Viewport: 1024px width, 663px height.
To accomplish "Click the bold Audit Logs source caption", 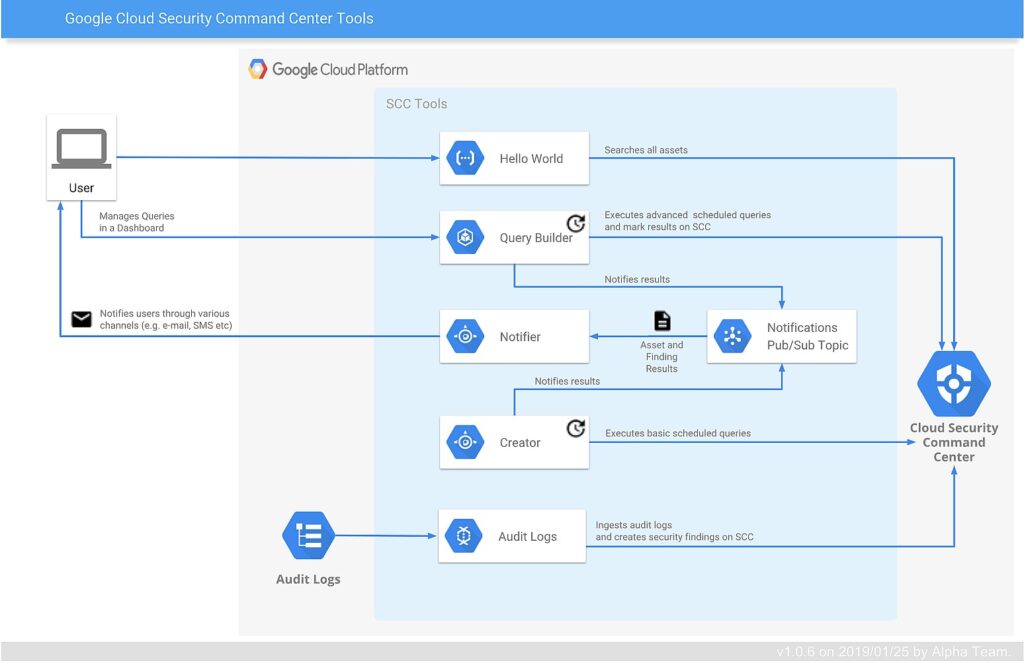I will [x=308, y=579].
